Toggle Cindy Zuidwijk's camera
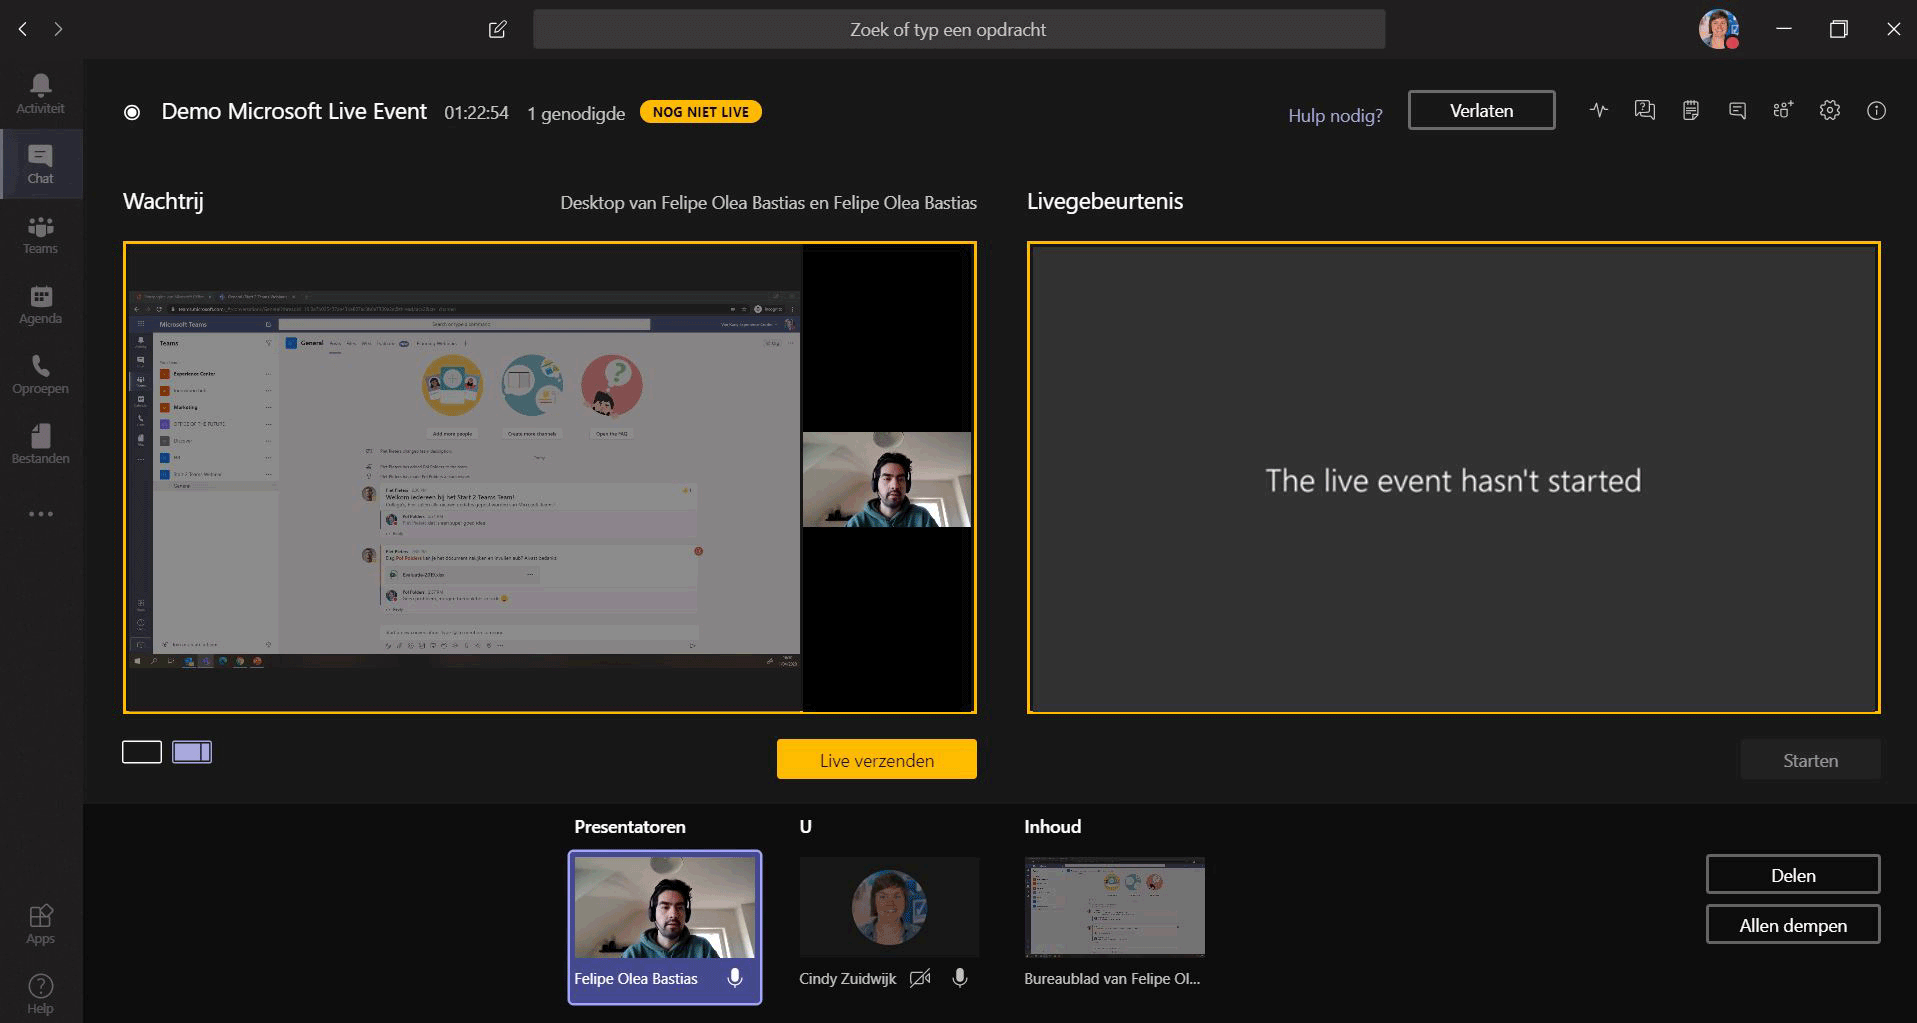The width and height of the screenshot is (1917, 1023). pos(920,978)
